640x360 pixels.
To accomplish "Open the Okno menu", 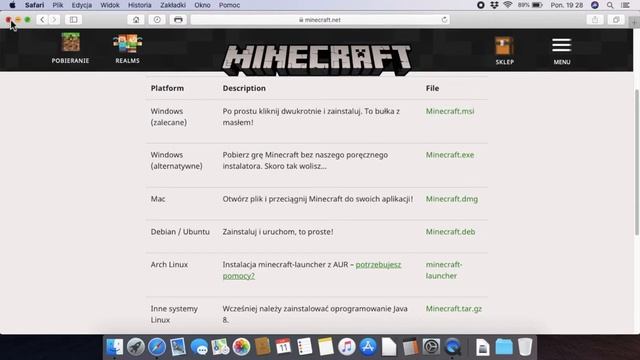I will point(202,5).
